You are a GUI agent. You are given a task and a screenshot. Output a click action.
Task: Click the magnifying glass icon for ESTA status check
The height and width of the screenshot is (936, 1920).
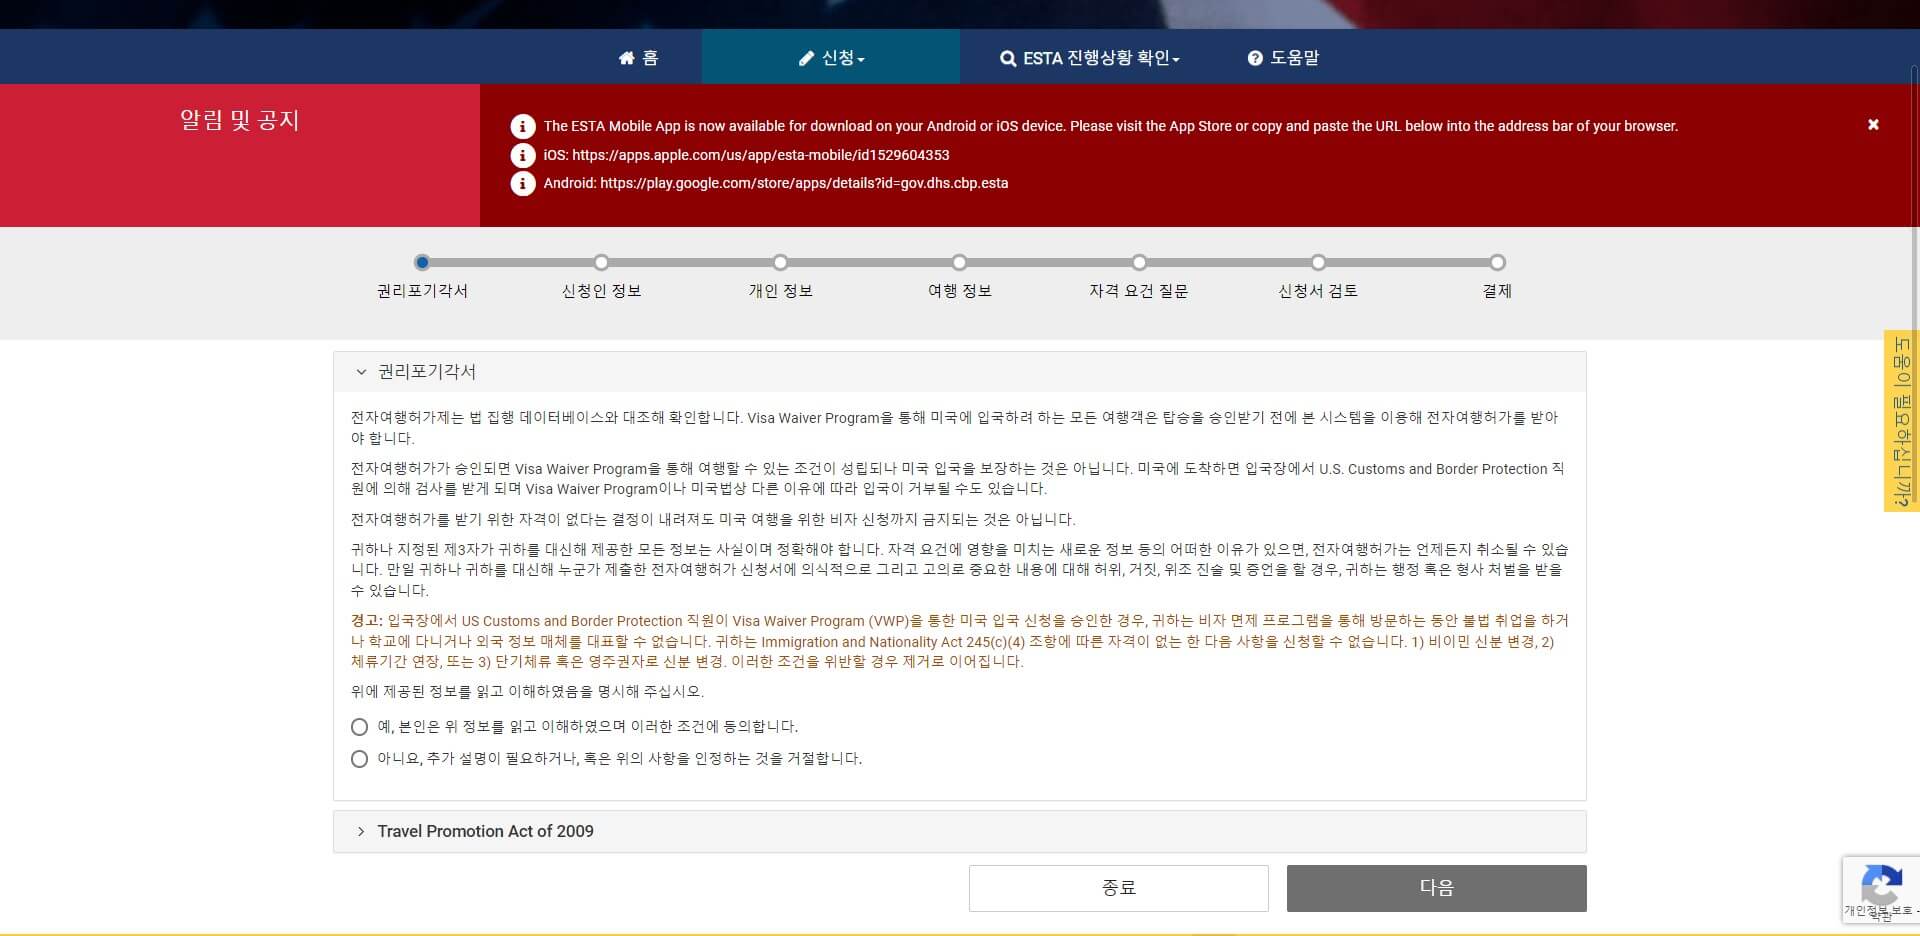tap(1008, 57)
